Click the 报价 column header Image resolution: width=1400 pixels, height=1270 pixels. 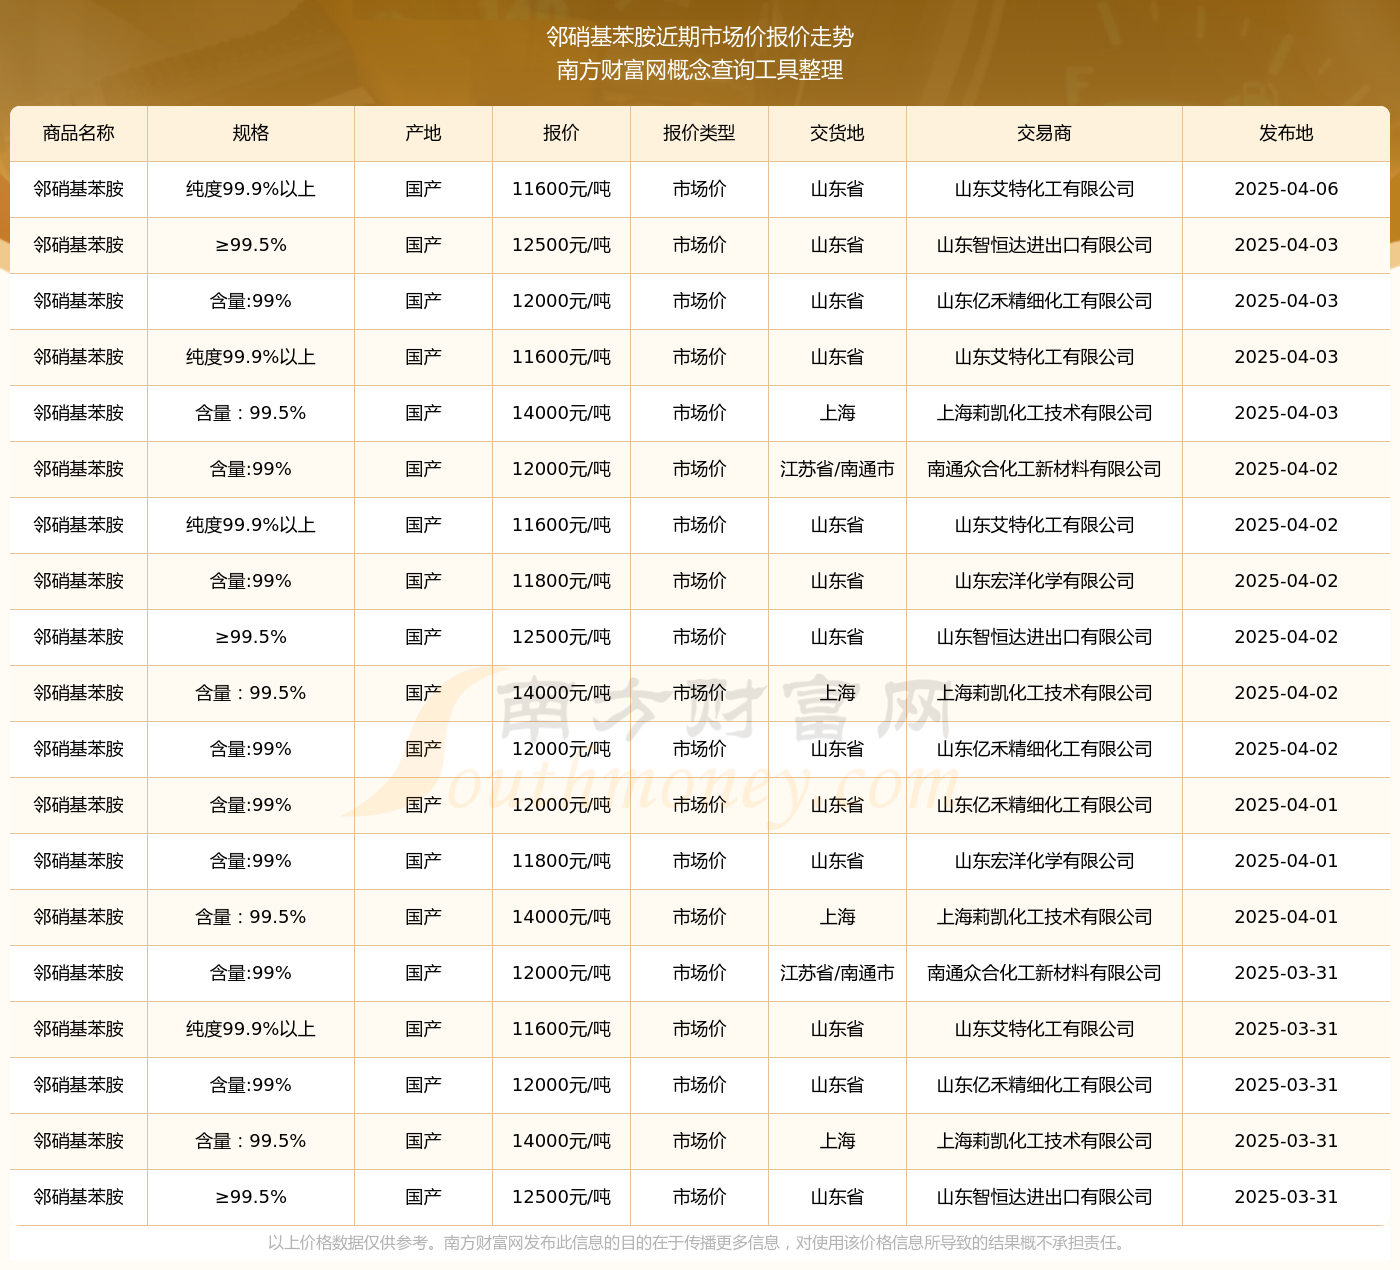pos(561,133)
